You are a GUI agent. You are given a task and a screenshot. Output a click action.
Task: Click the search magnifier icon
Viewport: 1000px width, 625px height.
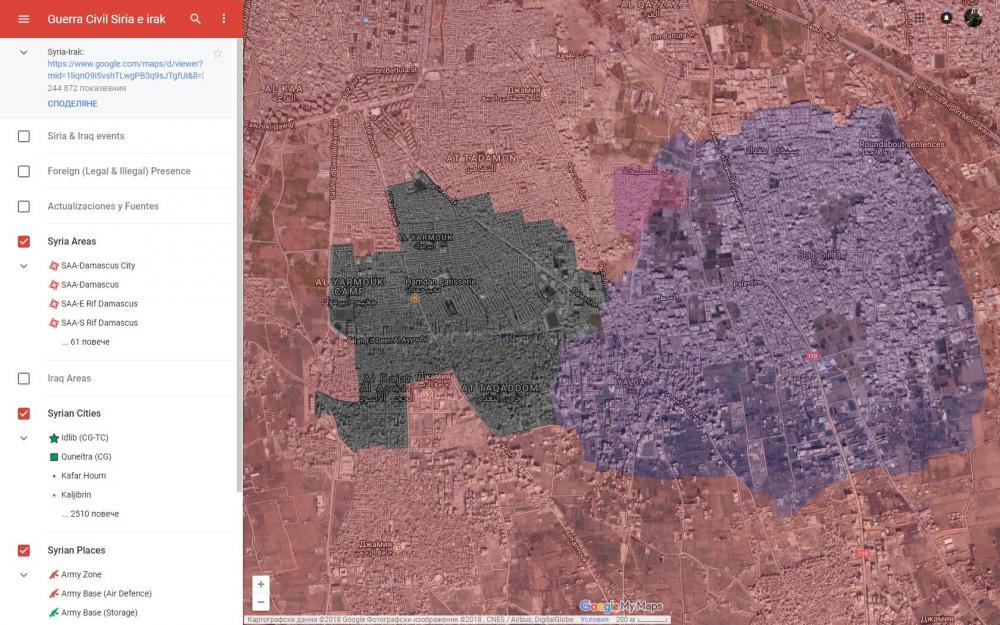(x=196, y=19)
